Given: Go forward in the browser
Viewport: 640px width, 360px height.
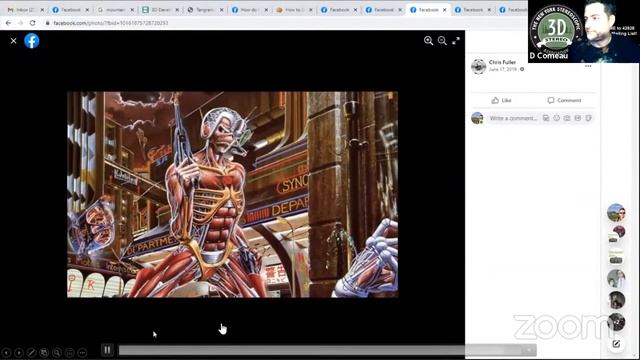Looking at the screenshot, I should [20, 23].
